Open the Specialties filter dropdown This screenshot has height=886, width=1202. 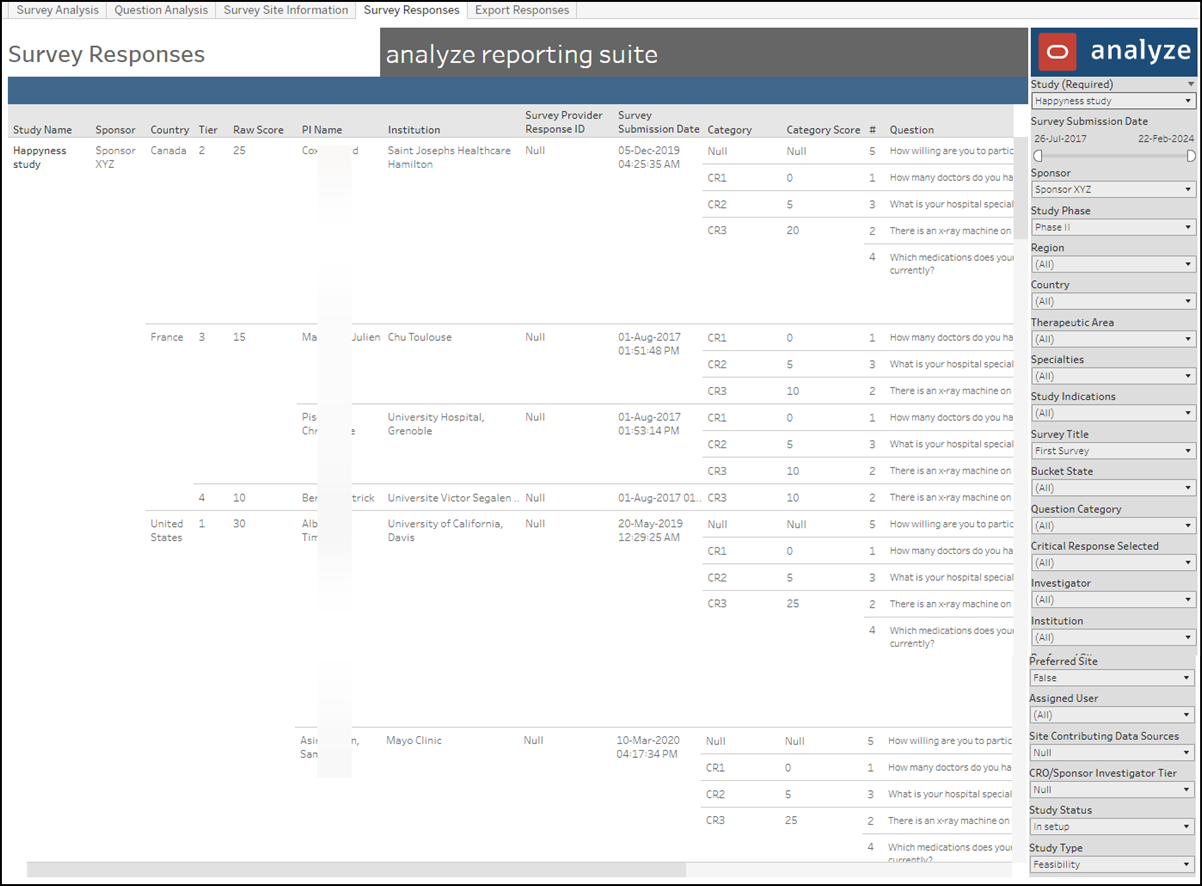pyautogui.click(x=1113, y=376)
